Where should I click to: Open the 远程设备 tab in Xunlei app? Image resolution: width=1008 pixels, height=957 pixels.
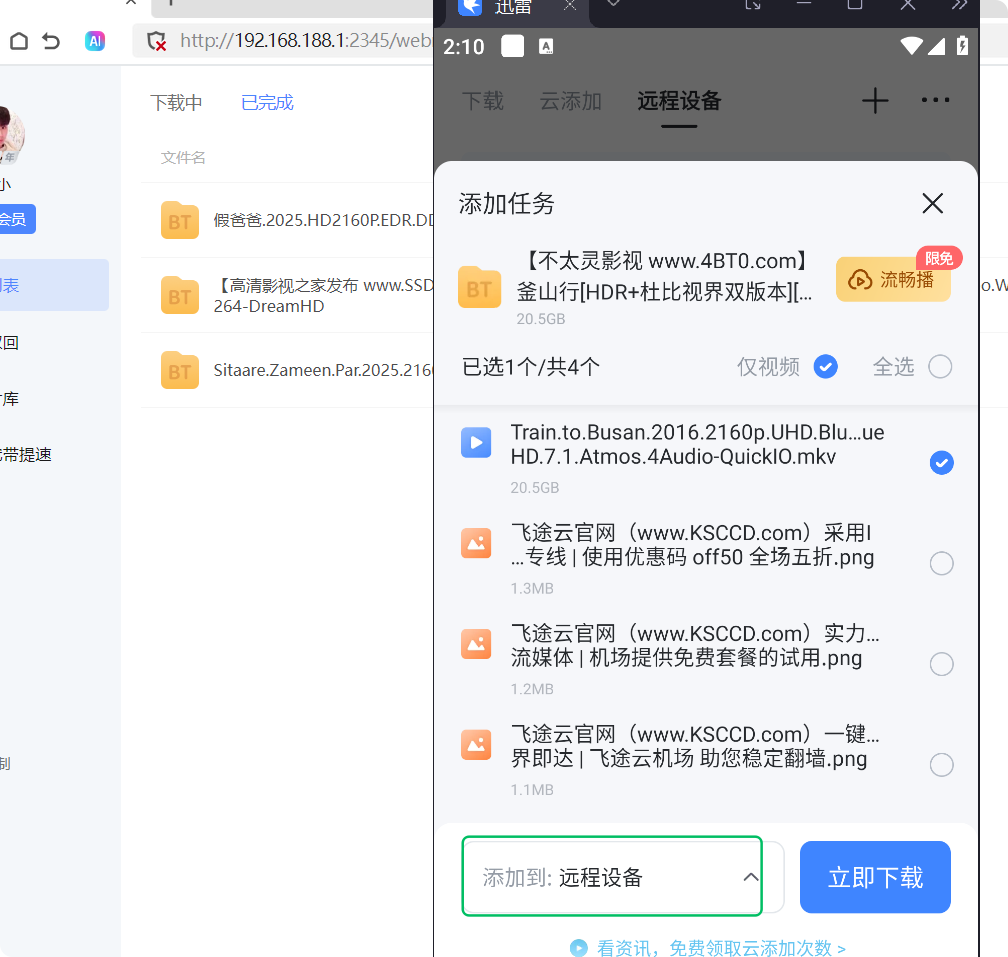click(680, 101)
